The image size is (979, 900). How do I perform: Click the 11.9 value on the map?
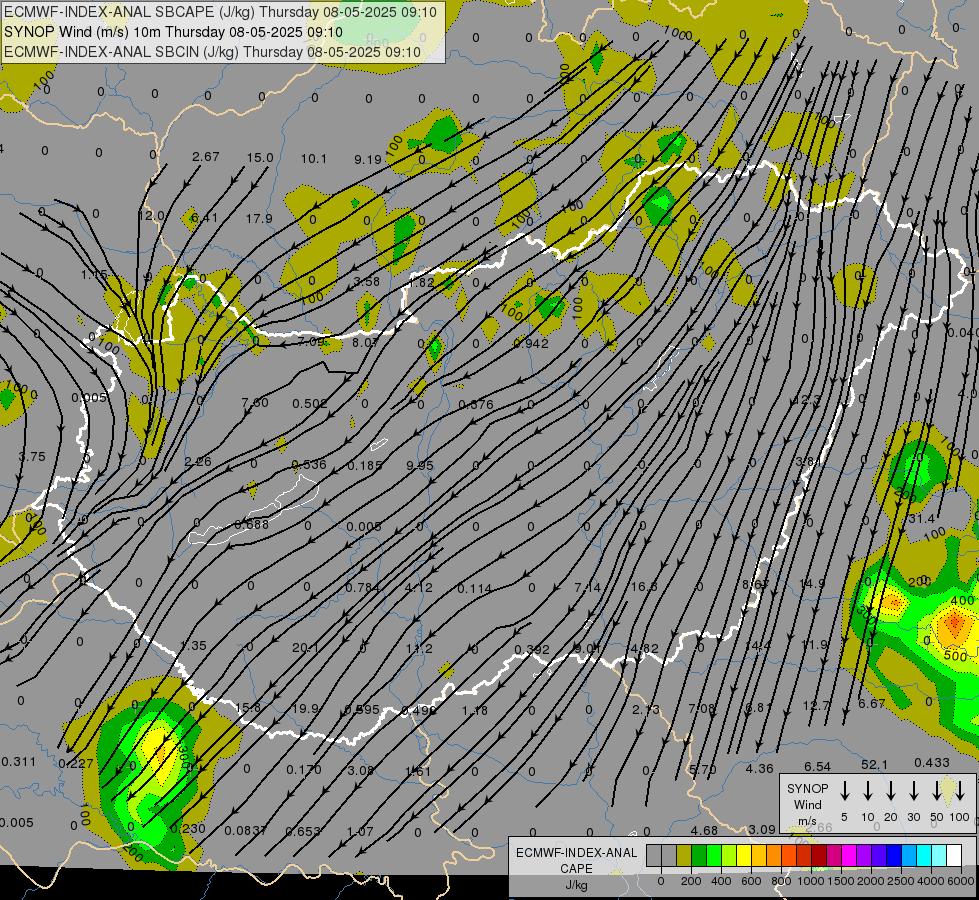click(x=815, y=644)
